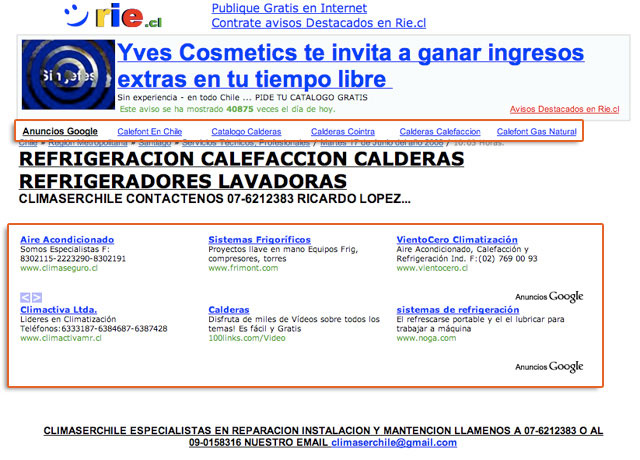Open 'Calderas Cointra' link
Screen dimensions: 640x460
(x=343, y=132)
